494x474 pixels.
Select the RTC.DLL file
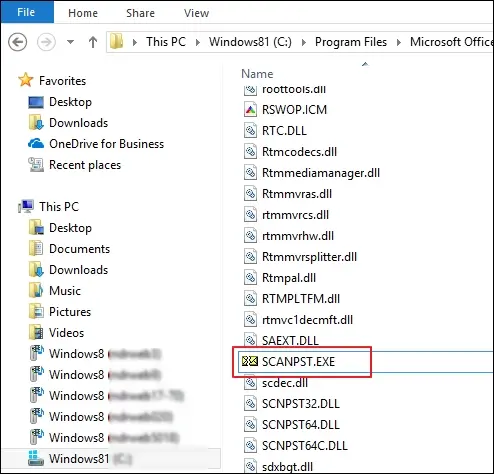[284, 131]
